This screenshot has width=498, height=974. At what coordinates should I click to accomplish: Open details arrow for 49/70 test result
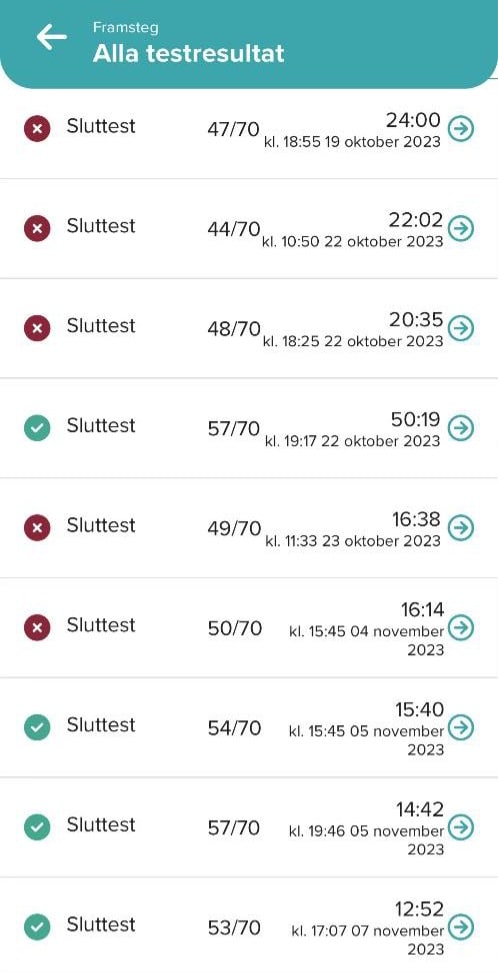461,527
